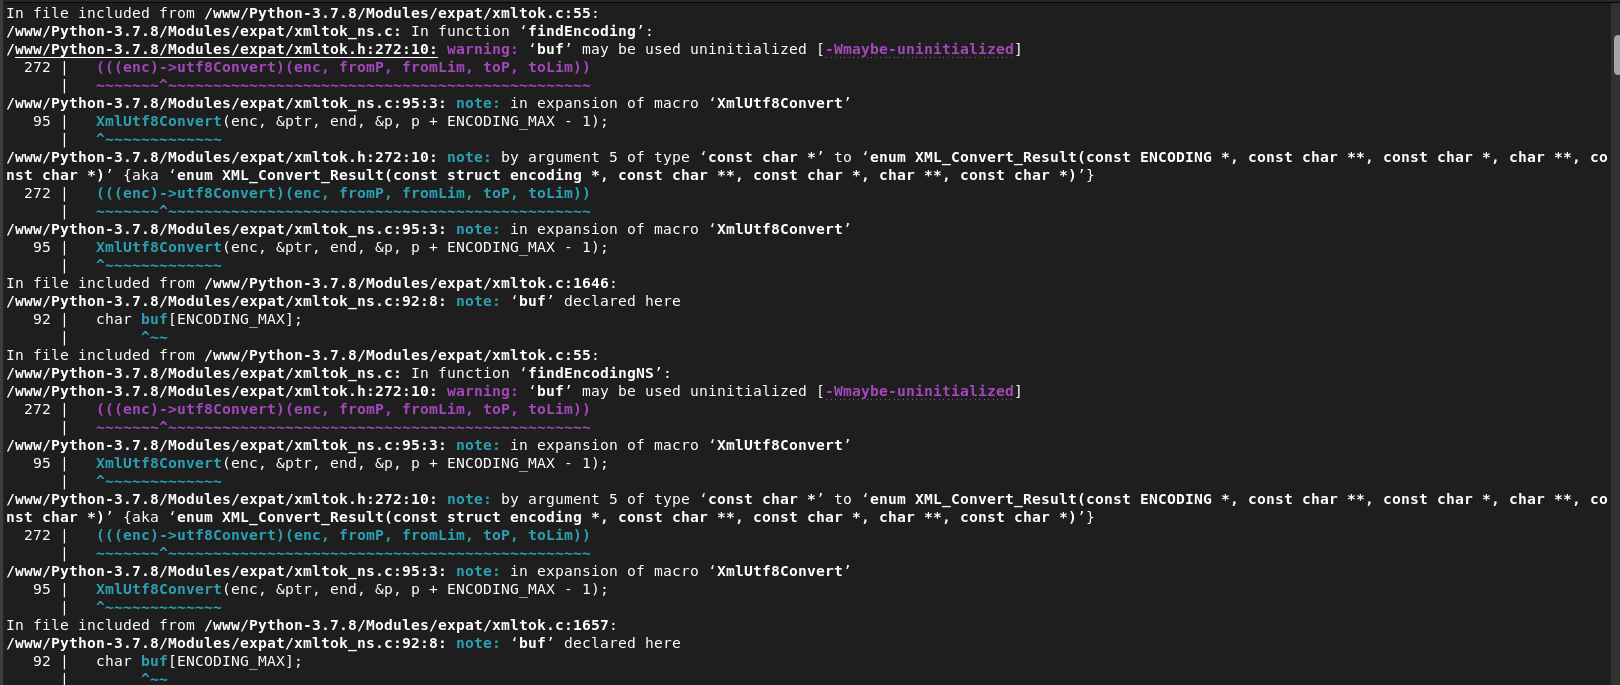The image size is (1620, 685).
Task: Click the 'In function' text before 'findEncoding'
Action: point(460,31)
